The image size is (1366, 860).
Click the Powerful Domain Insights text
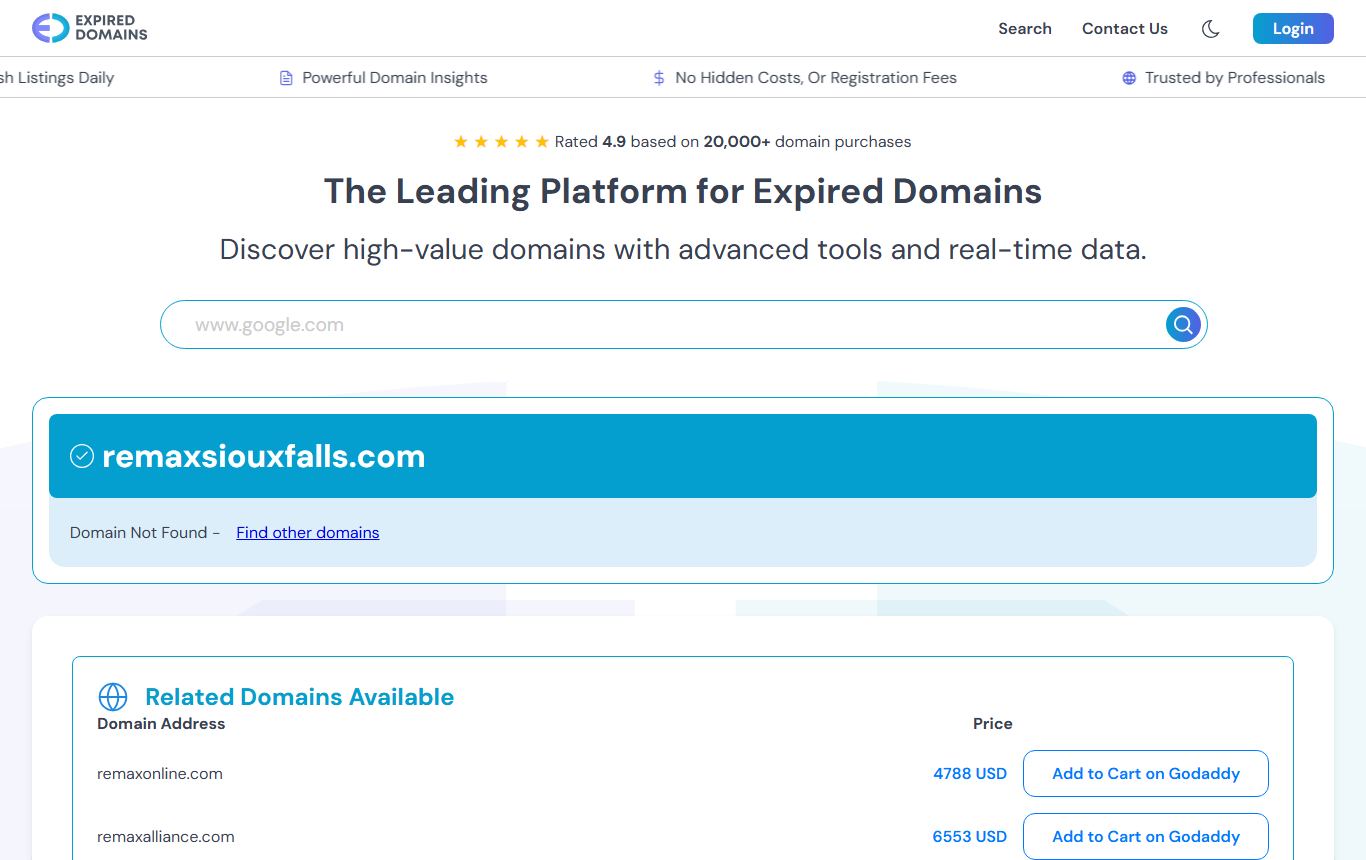395,78
